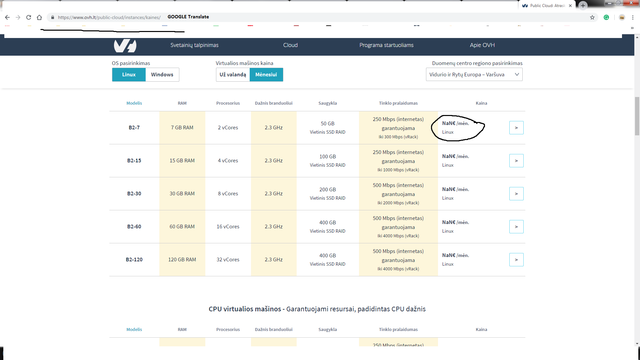Open the browser home icon
The height and width of the screenshot is (360, 640).
(39, 17)
